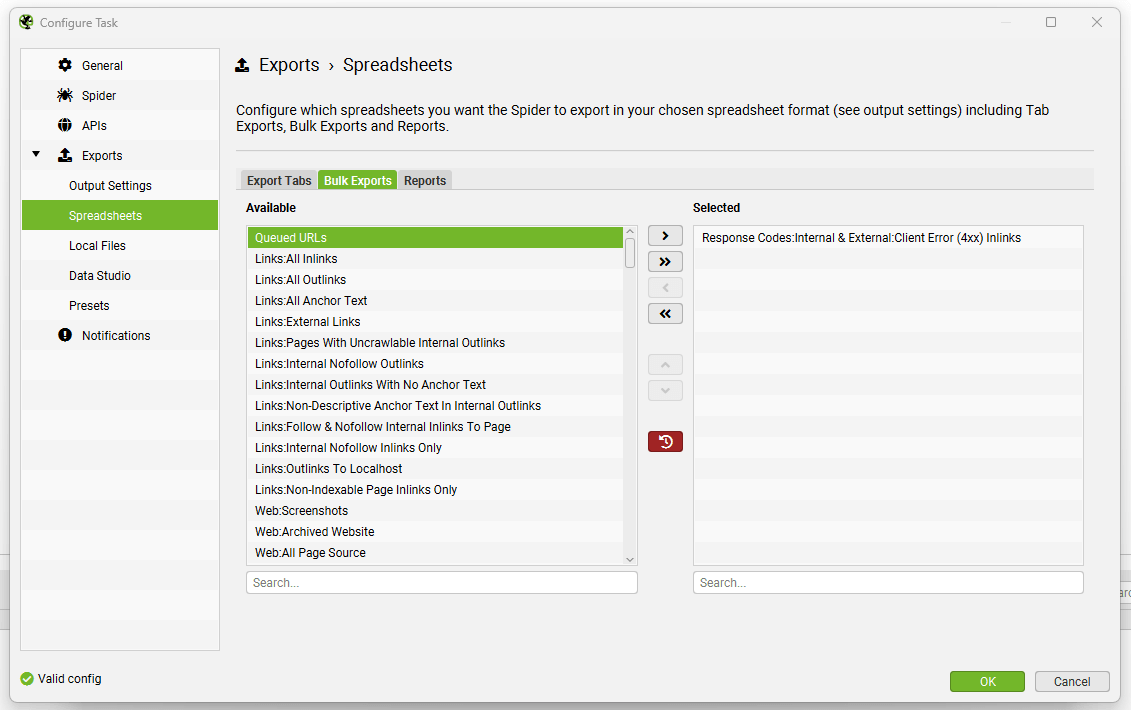Select Links:Internal Nofollow Outlinks row
This screenshot has height=710, width=1131.
[435, 363]
